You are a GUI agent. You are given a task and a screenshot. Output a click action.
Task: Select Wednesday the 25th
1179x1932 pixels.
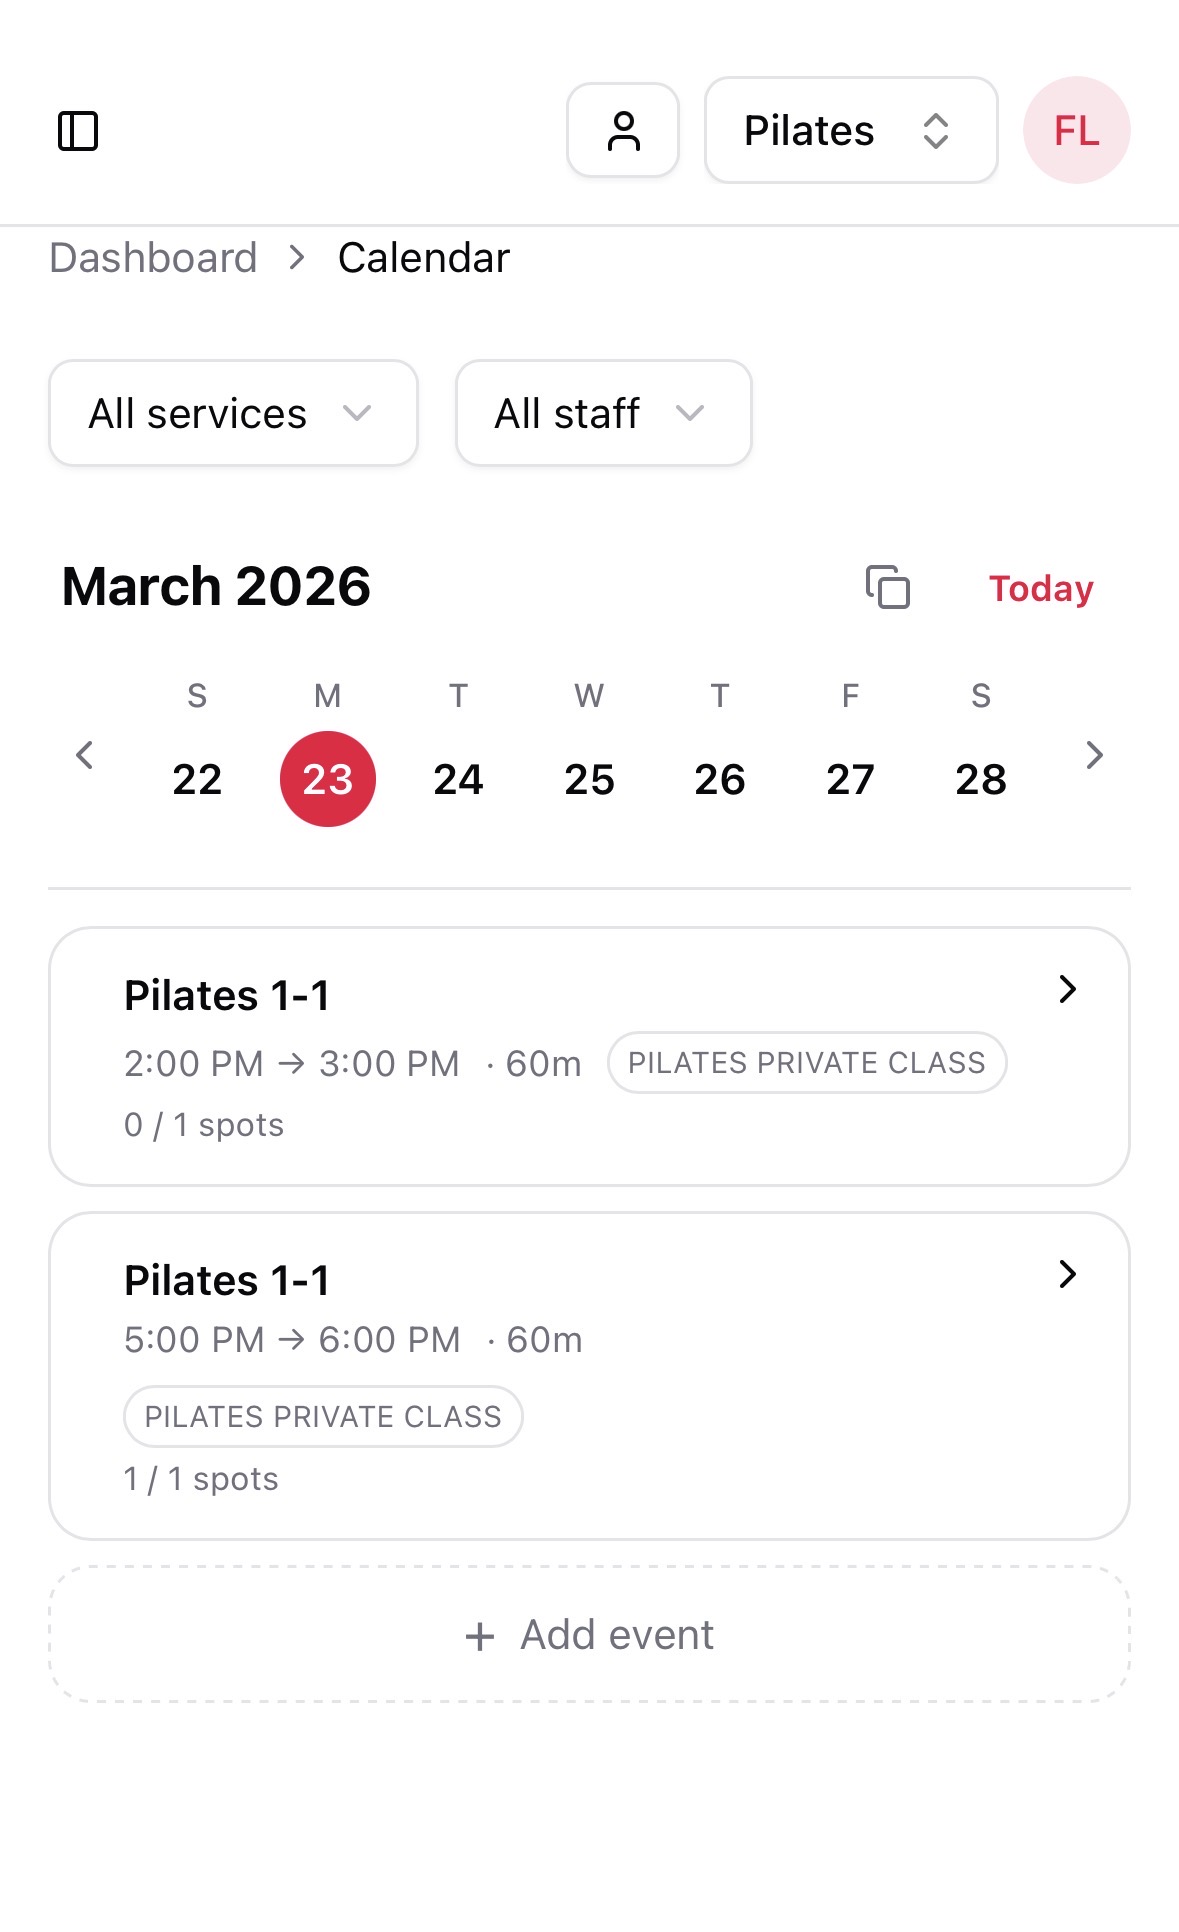coord(589,779)
